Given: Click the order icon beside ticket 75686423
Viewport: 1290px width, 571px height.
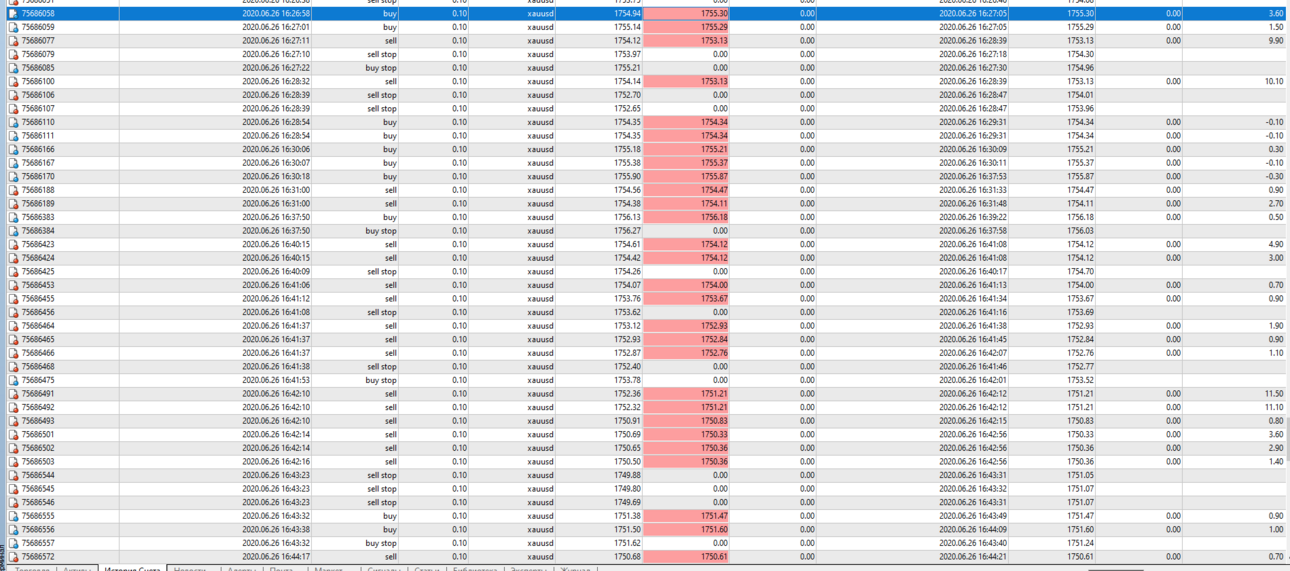Looking at the screenshot, I should pyautogui.click(x=13, y=244).
